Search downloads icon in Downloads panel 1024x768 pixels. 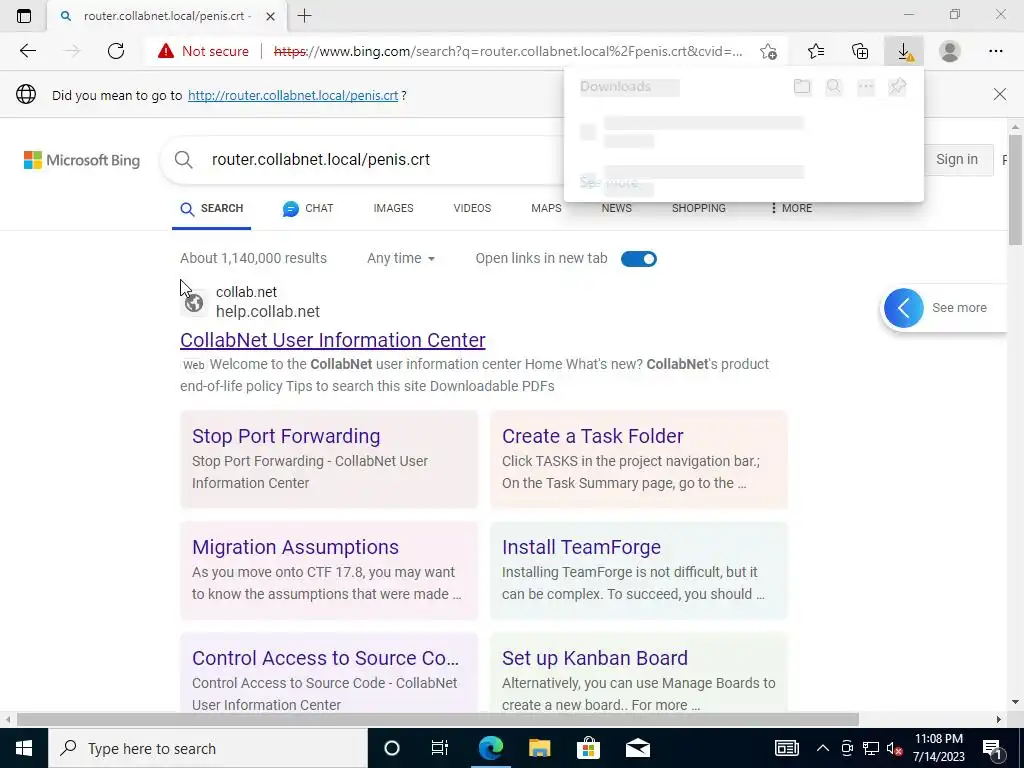[x=834, y=86]
